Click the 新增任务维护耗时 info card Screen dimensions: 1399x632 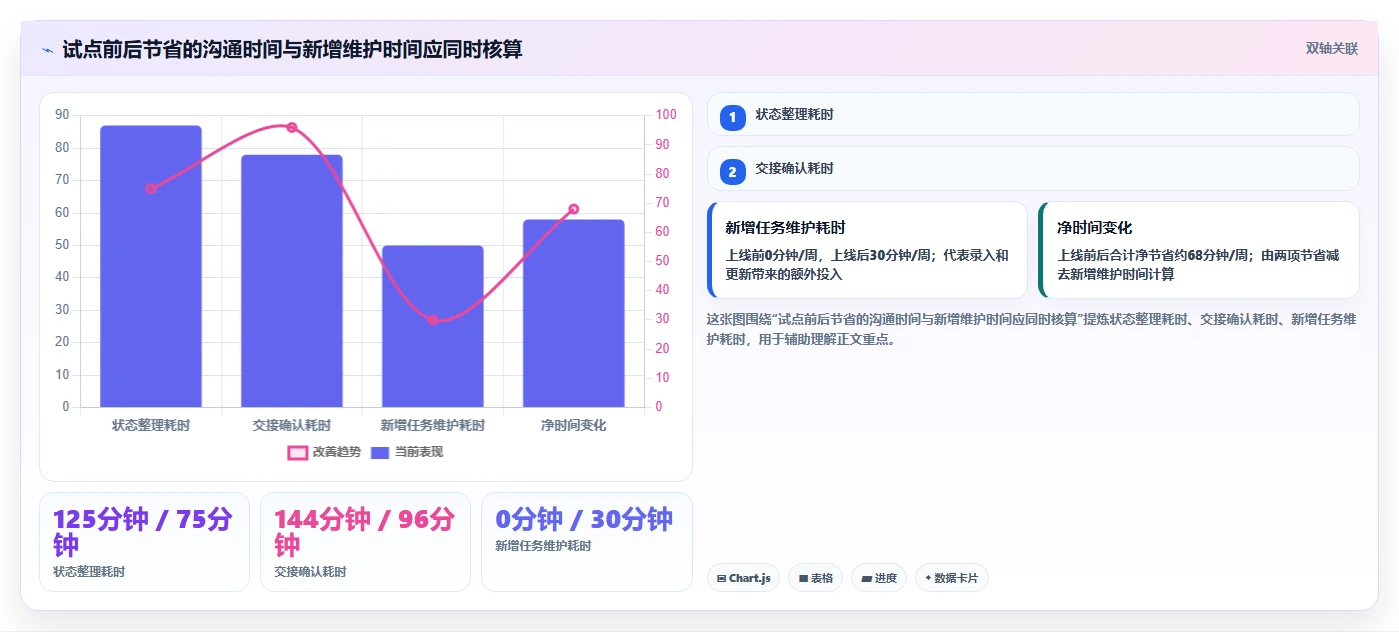pyautogui.click(x=867, y=250)
